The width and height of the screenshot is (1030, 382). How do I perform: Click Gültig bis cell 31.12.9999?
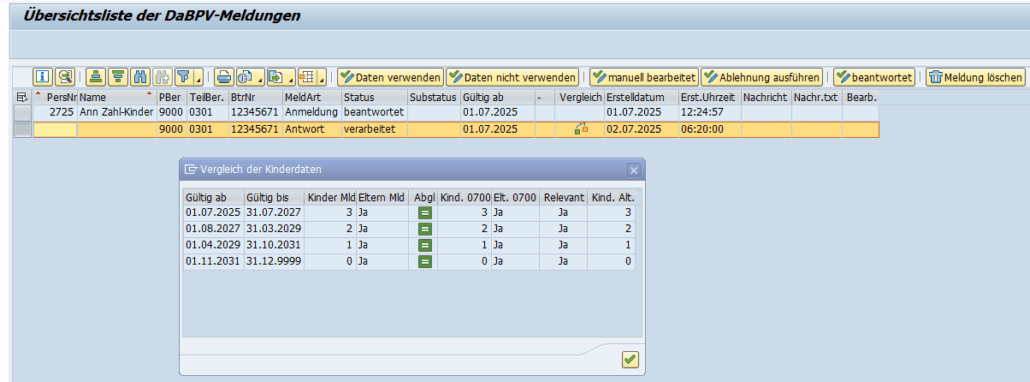point(273,262)
